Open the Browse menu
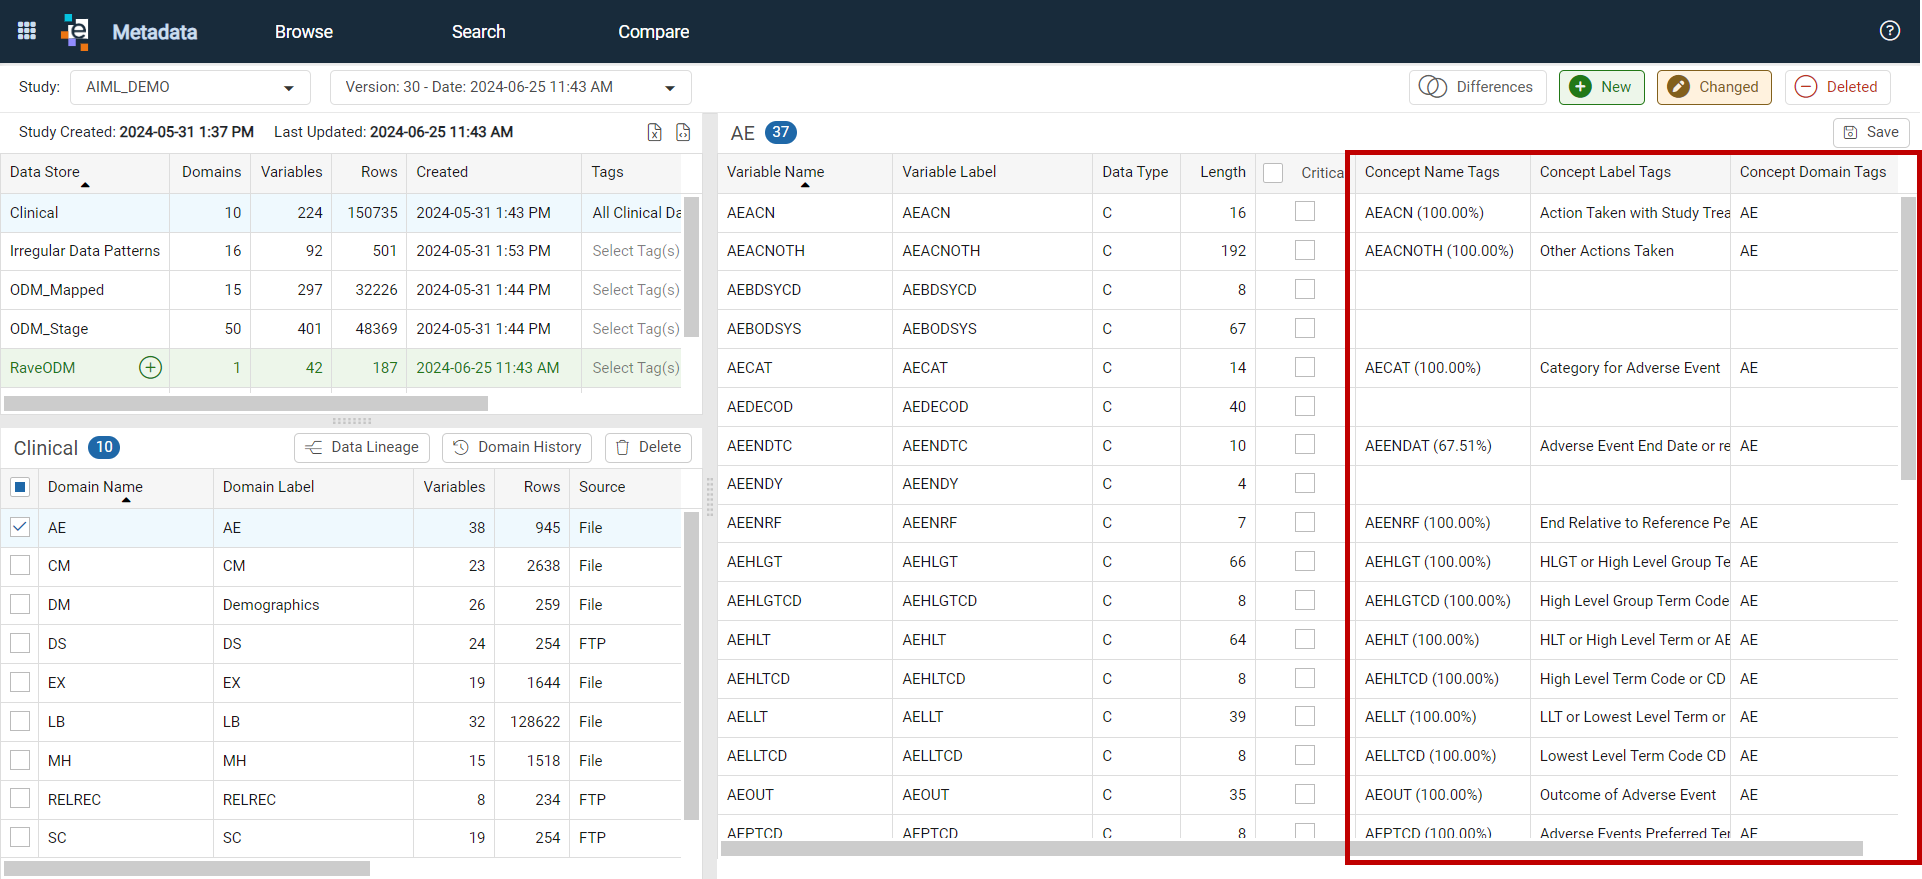 coord(304,32)
